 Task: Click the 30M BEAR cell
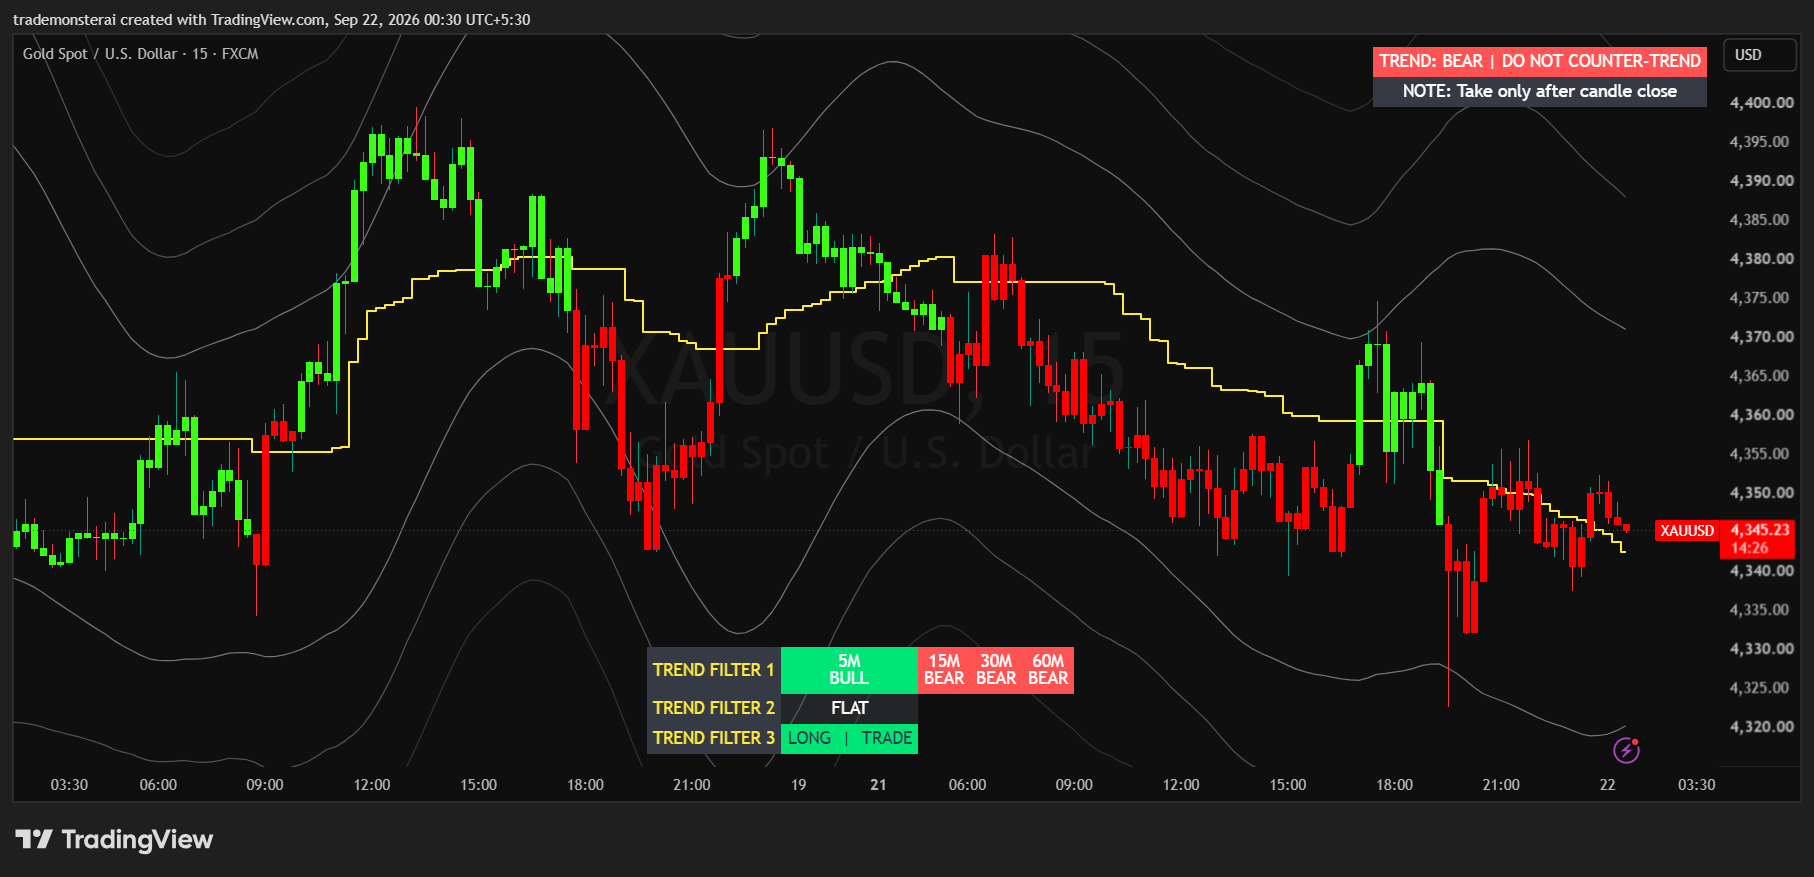coord(996,670)
